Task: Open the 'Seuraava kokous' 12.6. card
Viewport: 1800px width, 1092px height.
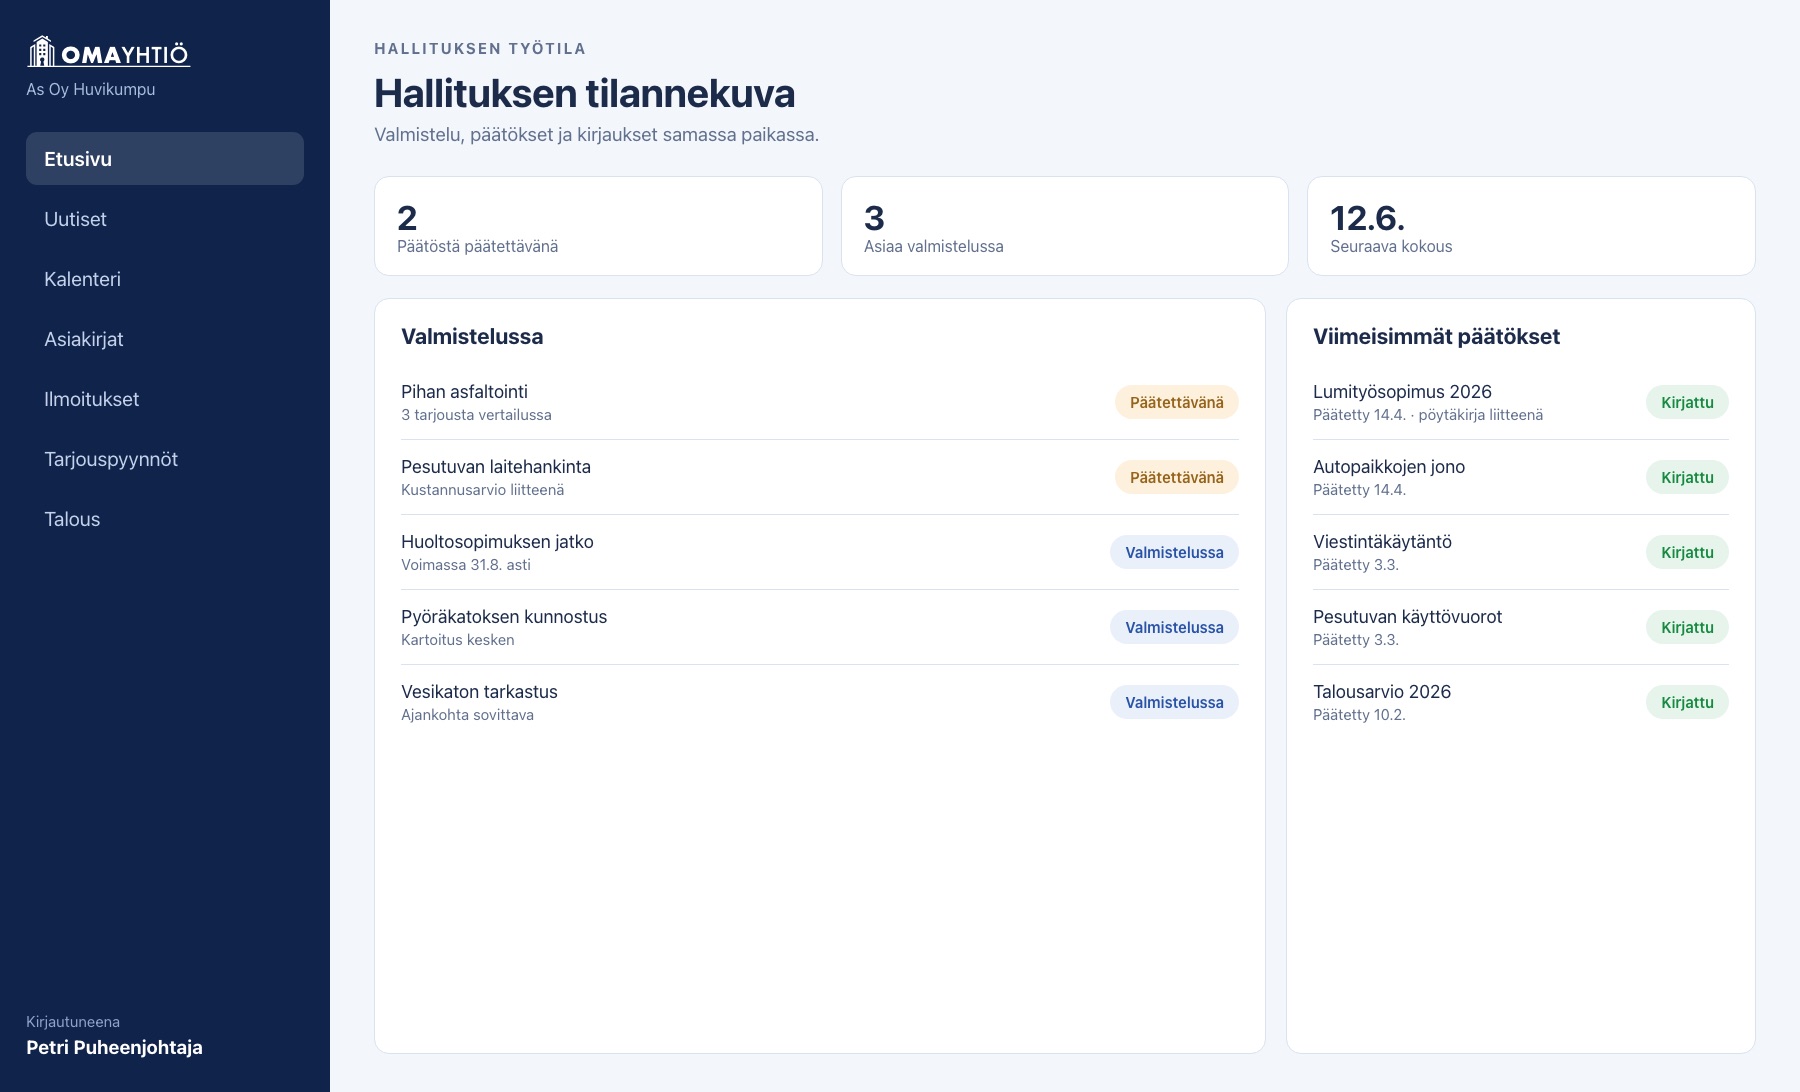Action: pos(1531,226)
